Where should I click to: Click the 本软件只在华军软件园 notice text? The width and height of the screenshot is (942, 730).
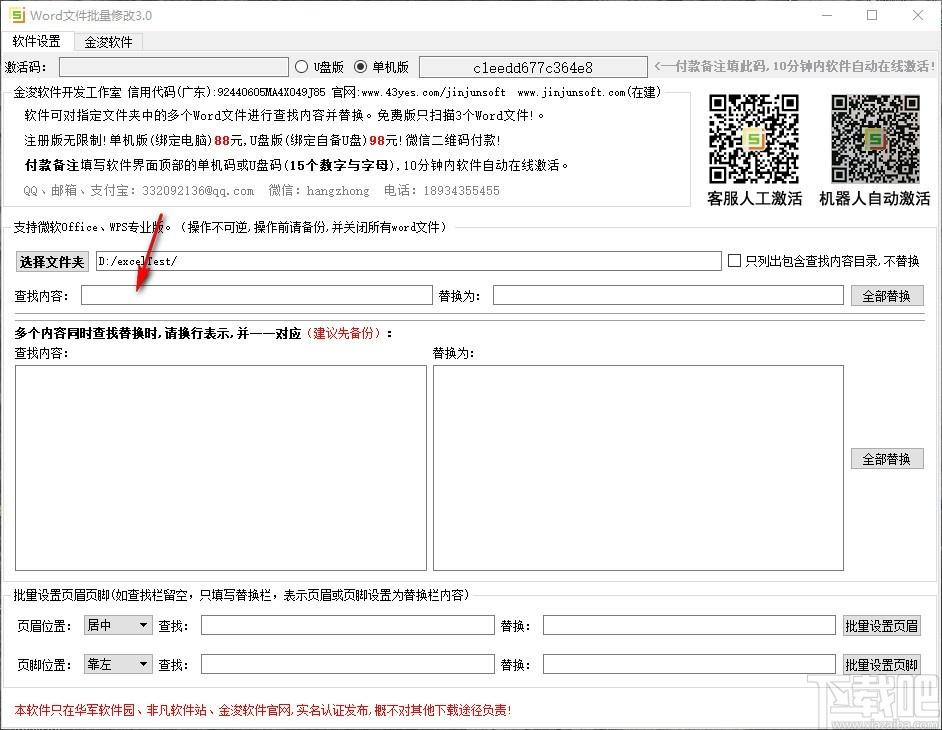(263, 710)
